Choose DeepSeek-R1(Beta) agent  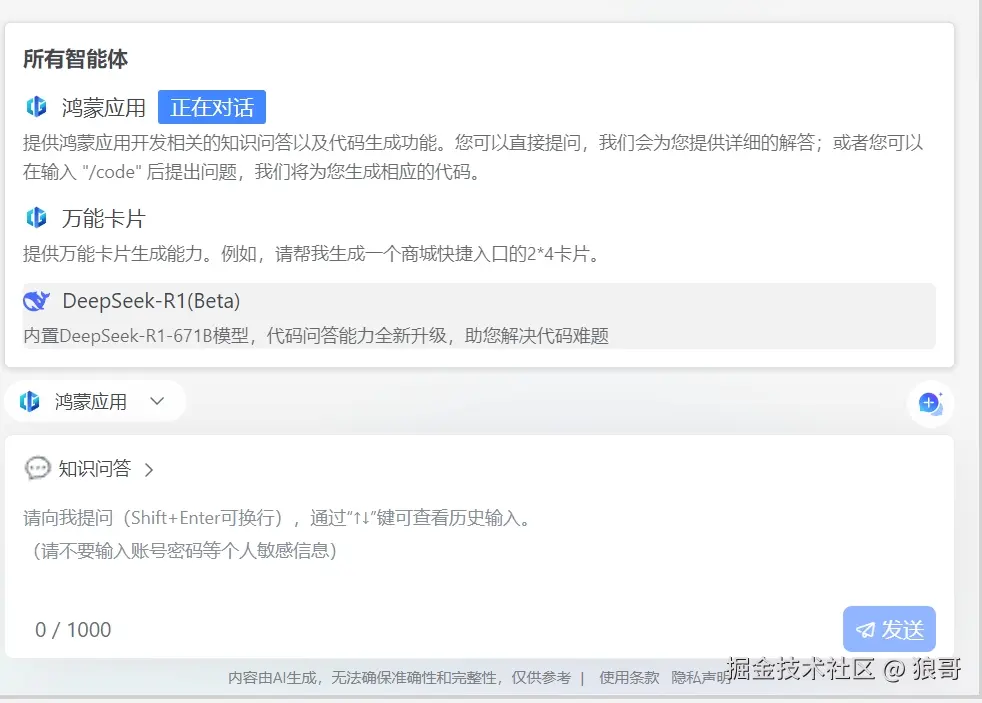479,316
